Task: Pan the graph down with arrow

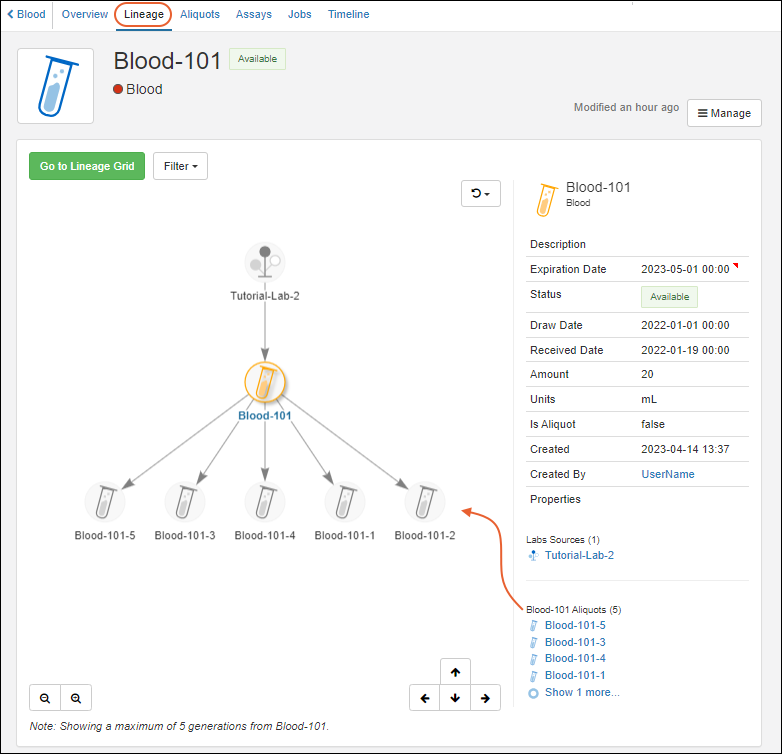Action: pos(455,698)
